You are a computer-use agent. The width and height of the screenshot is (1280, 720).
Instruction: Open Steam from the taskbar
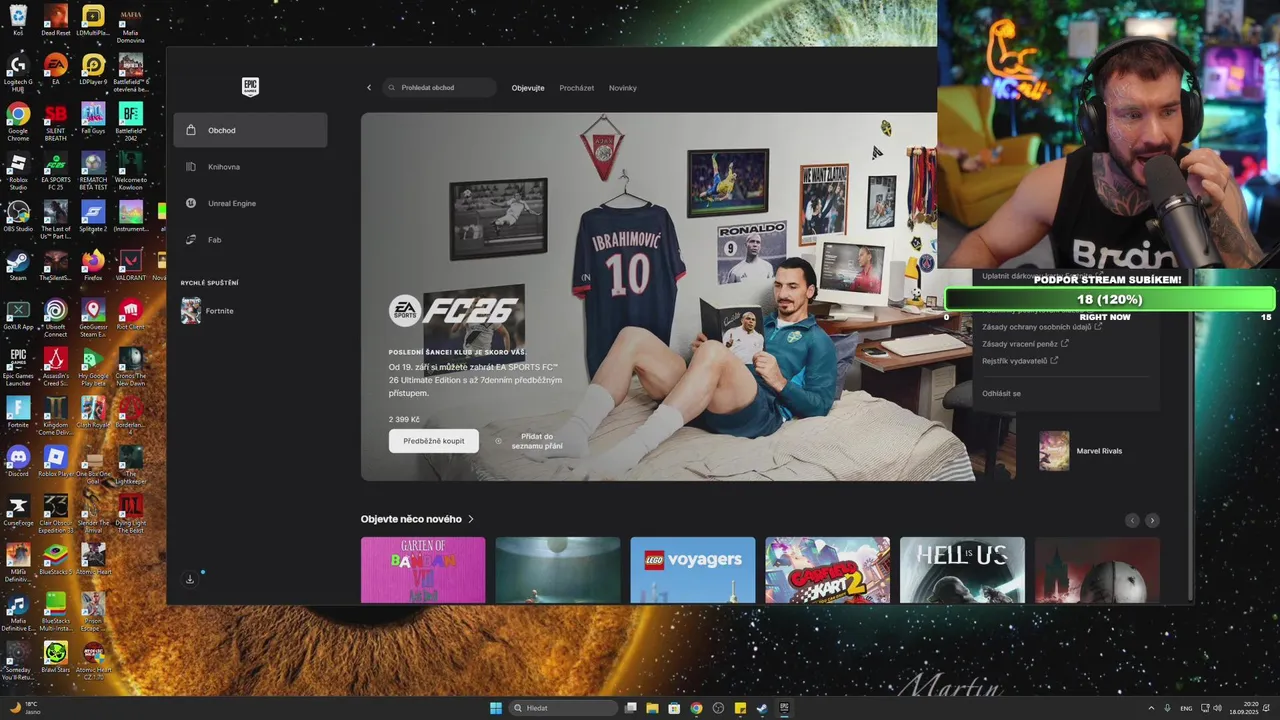[762, 708]
